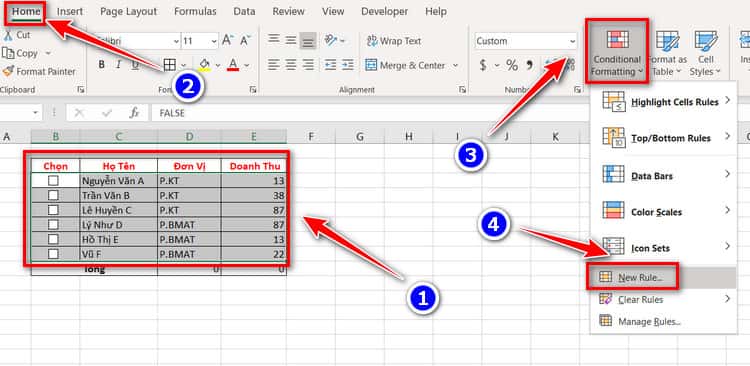Viewport: 750px width, 366px height.
Task: Open the Name Box dropdown arrow
Action: tap(35, 113)
